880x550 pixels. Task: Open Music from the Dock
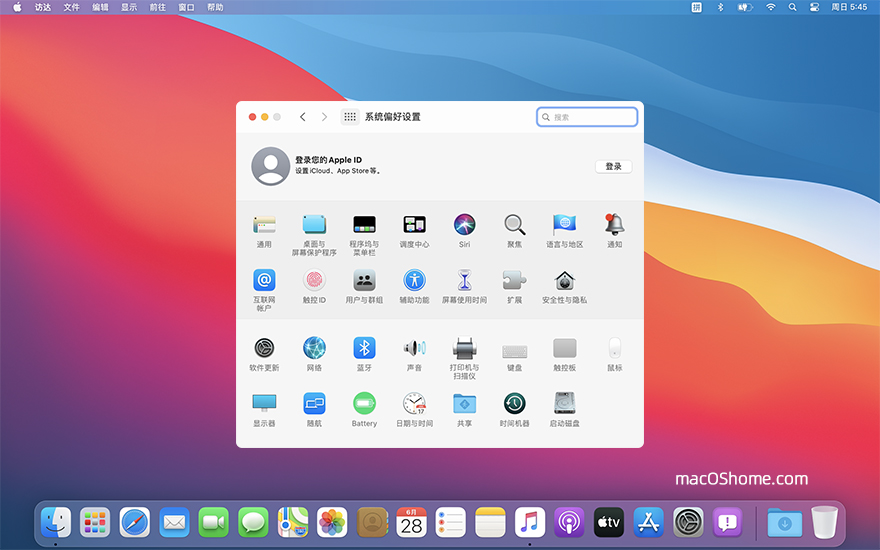point(530,522)
